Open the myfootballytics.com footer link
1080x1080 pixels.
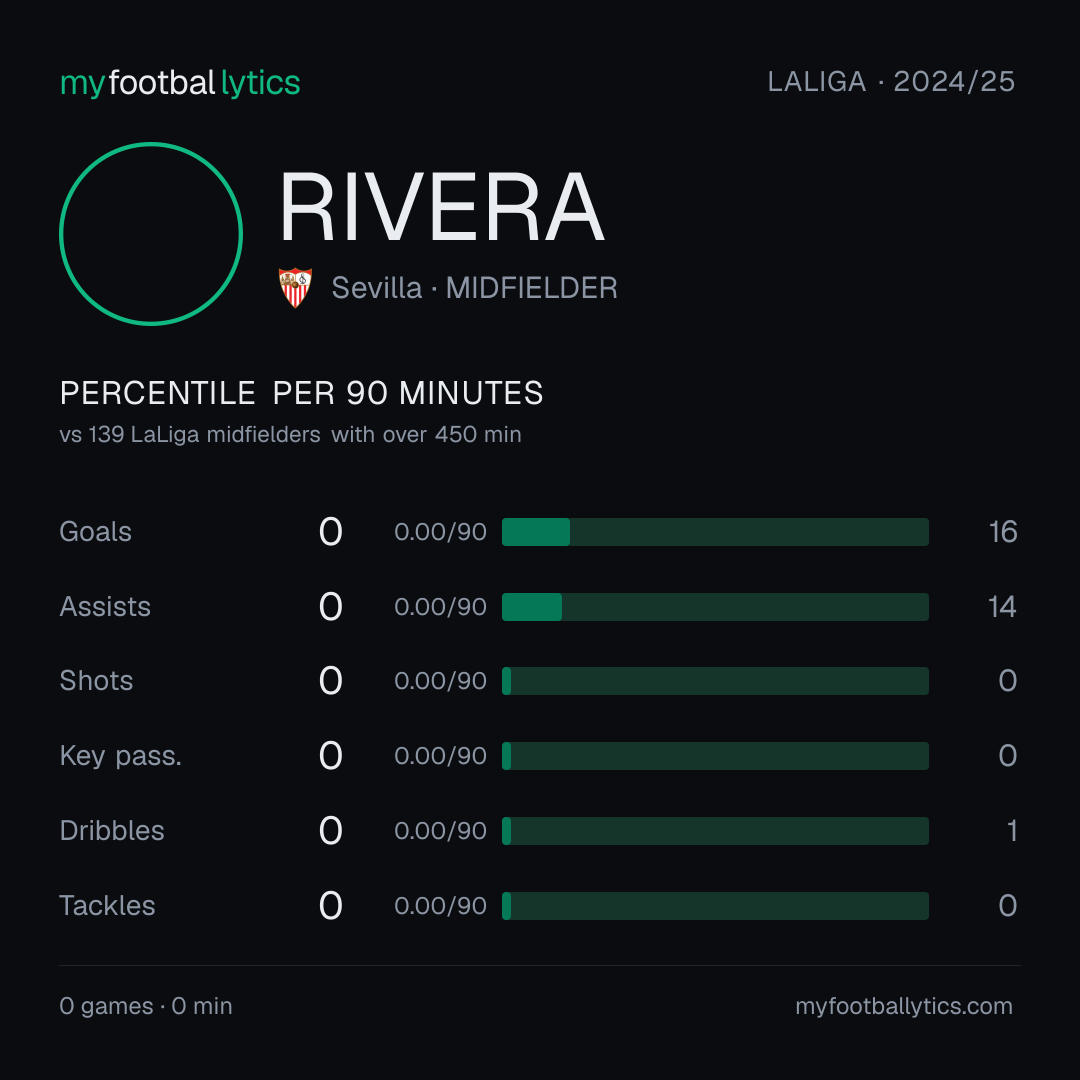click(x=904, y=1006)
